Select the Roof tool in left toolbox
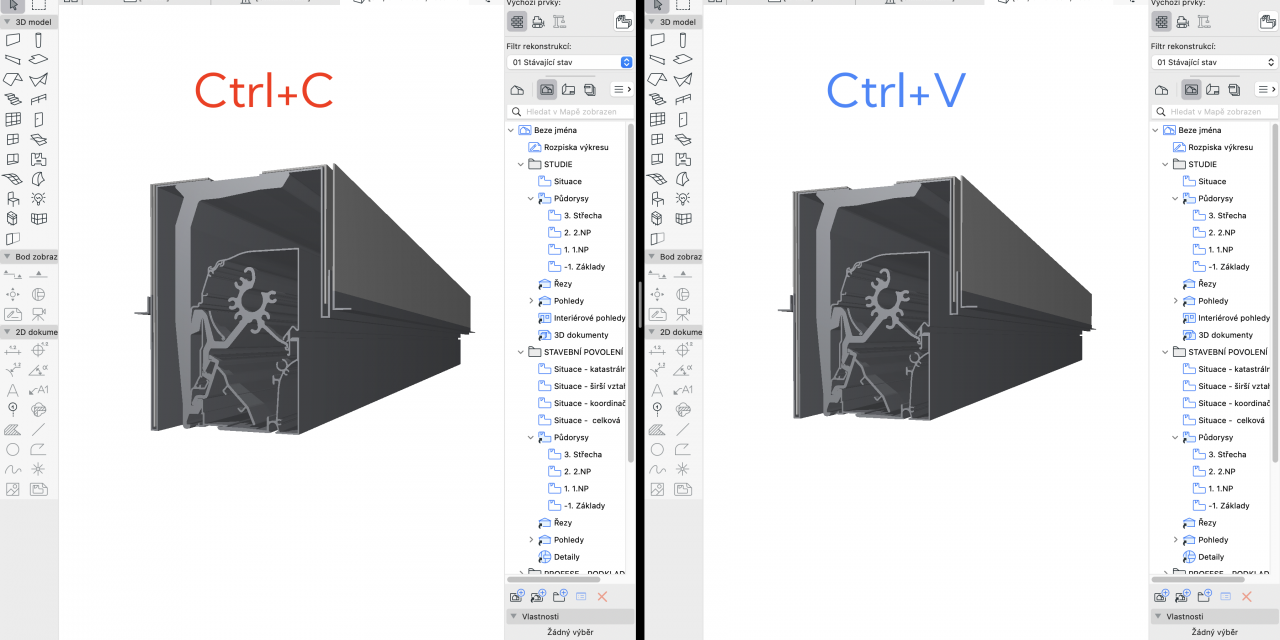This screenshot has width=1280, height=640. pos(13,80)
